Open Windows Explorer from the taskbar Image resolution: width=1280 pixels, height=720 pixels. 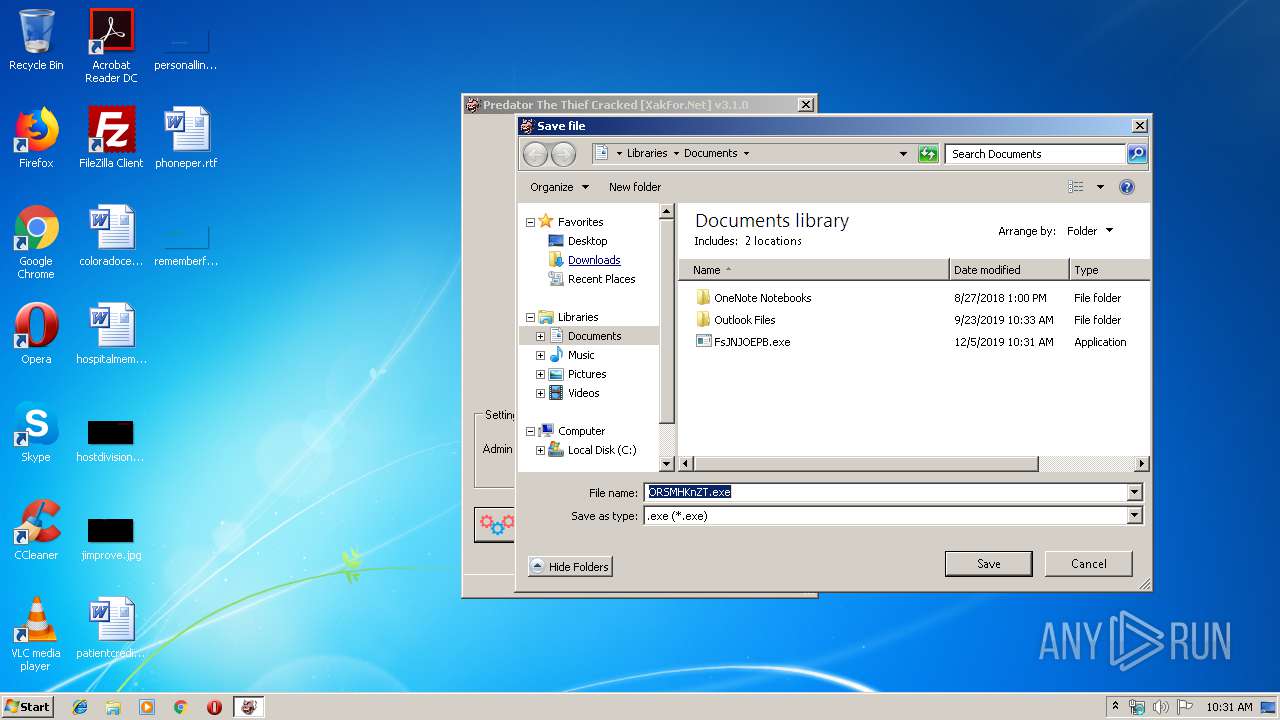point(113,707)
